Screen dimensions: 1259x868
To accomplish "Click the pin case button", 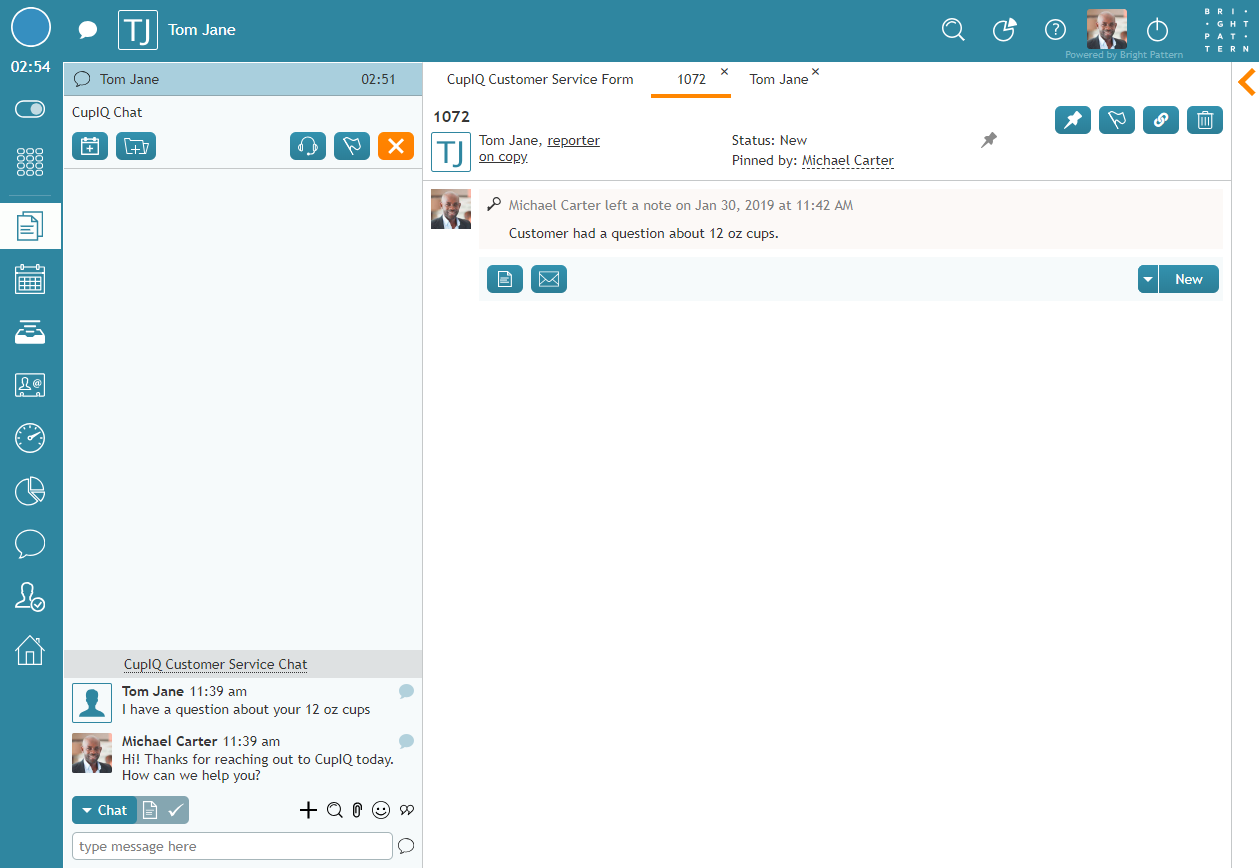I will coord(1073,120).
